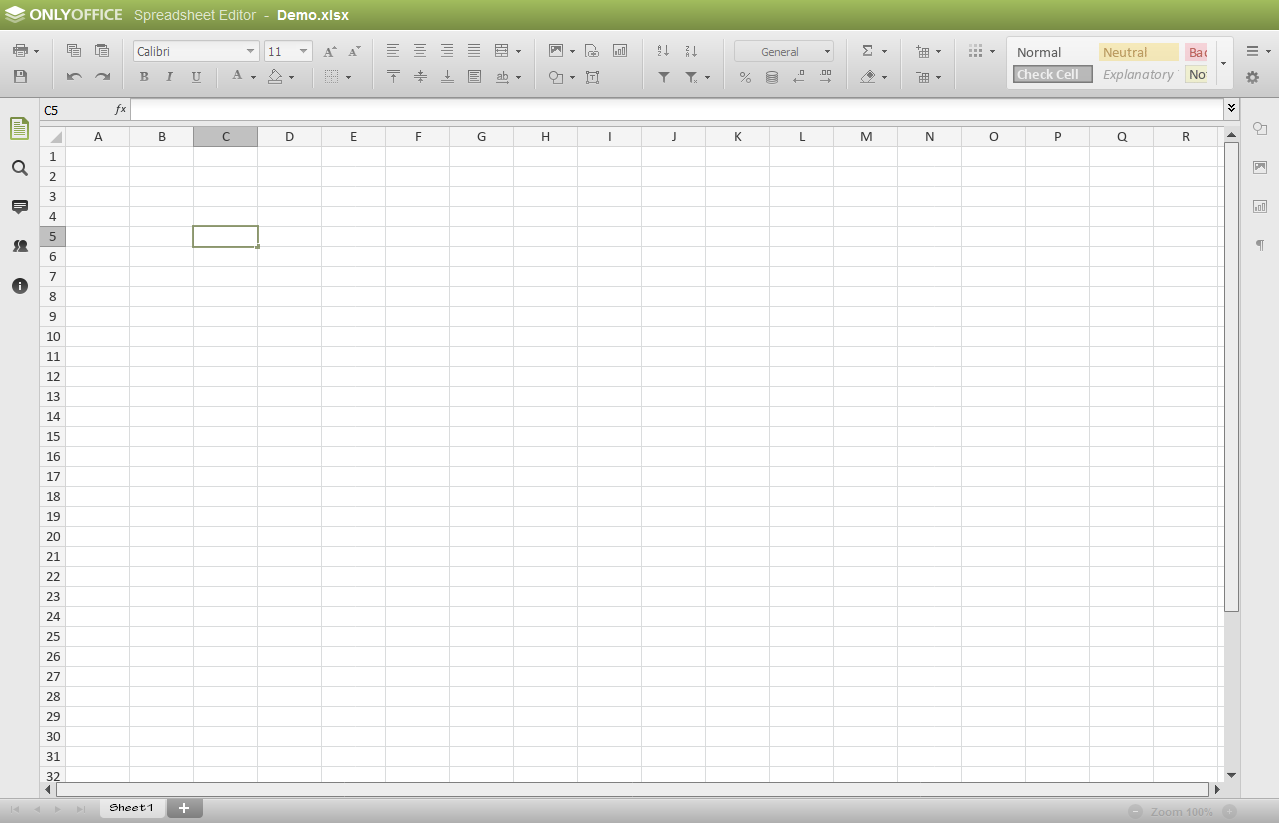Sort ascending A to Z
Image resolution: width=1279 pixels, height=823 pixels.
click(x=663, y=51)
